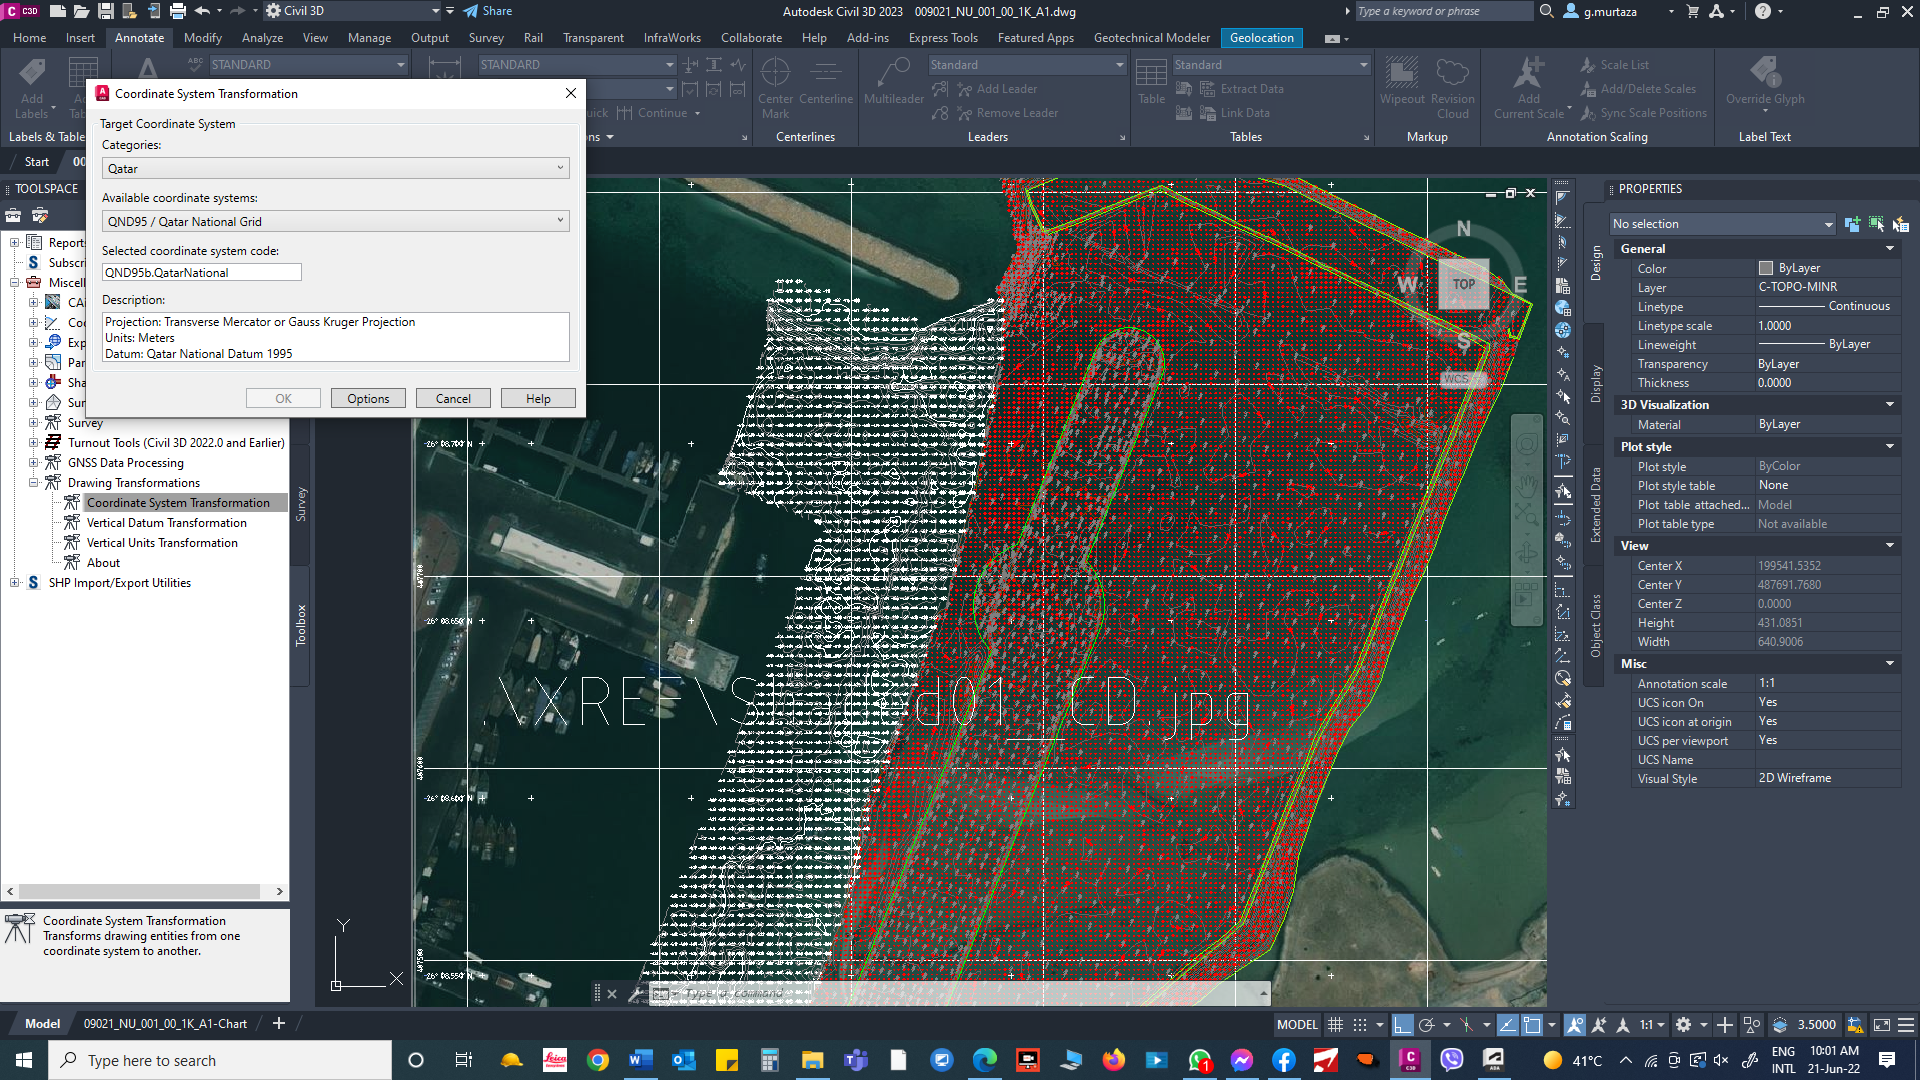Click the Geolocation ribbon tab
The height and width of the screenshot is (1080, 1920).
click(1259, 37)
